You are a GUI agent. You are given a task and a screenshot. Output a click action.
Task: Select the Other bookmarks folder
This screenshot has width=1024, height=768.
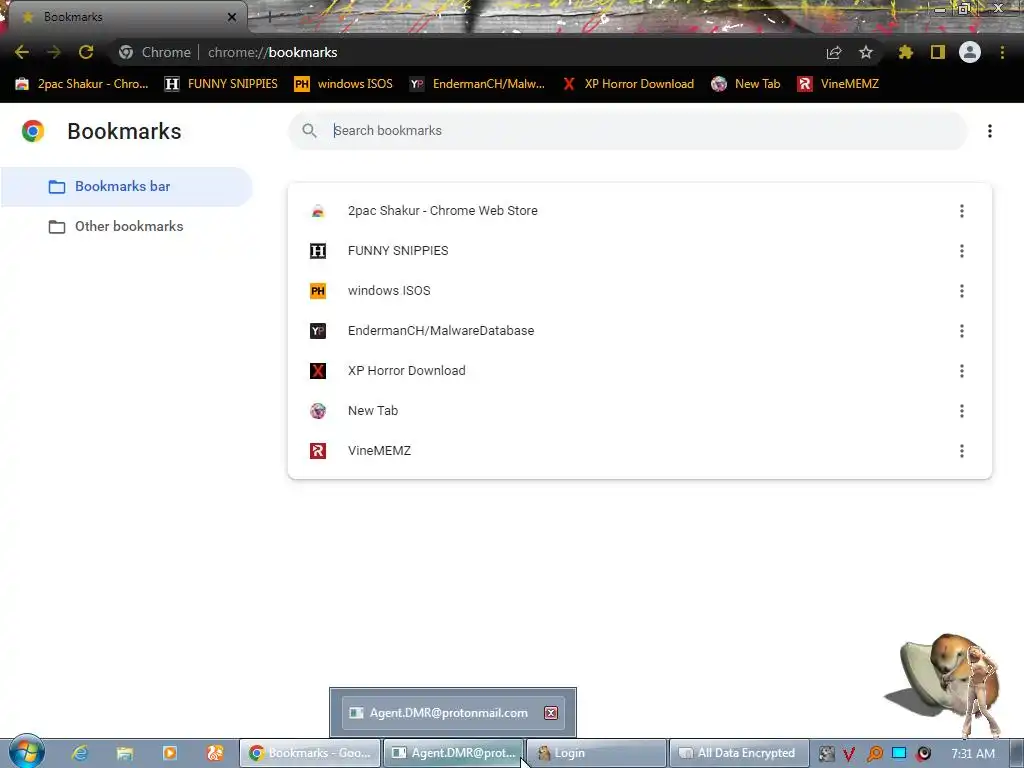126,227
